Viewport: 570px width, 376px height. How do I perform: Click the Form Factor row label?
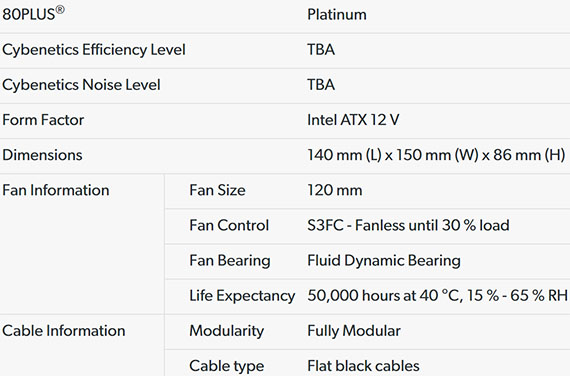[43, 120]
